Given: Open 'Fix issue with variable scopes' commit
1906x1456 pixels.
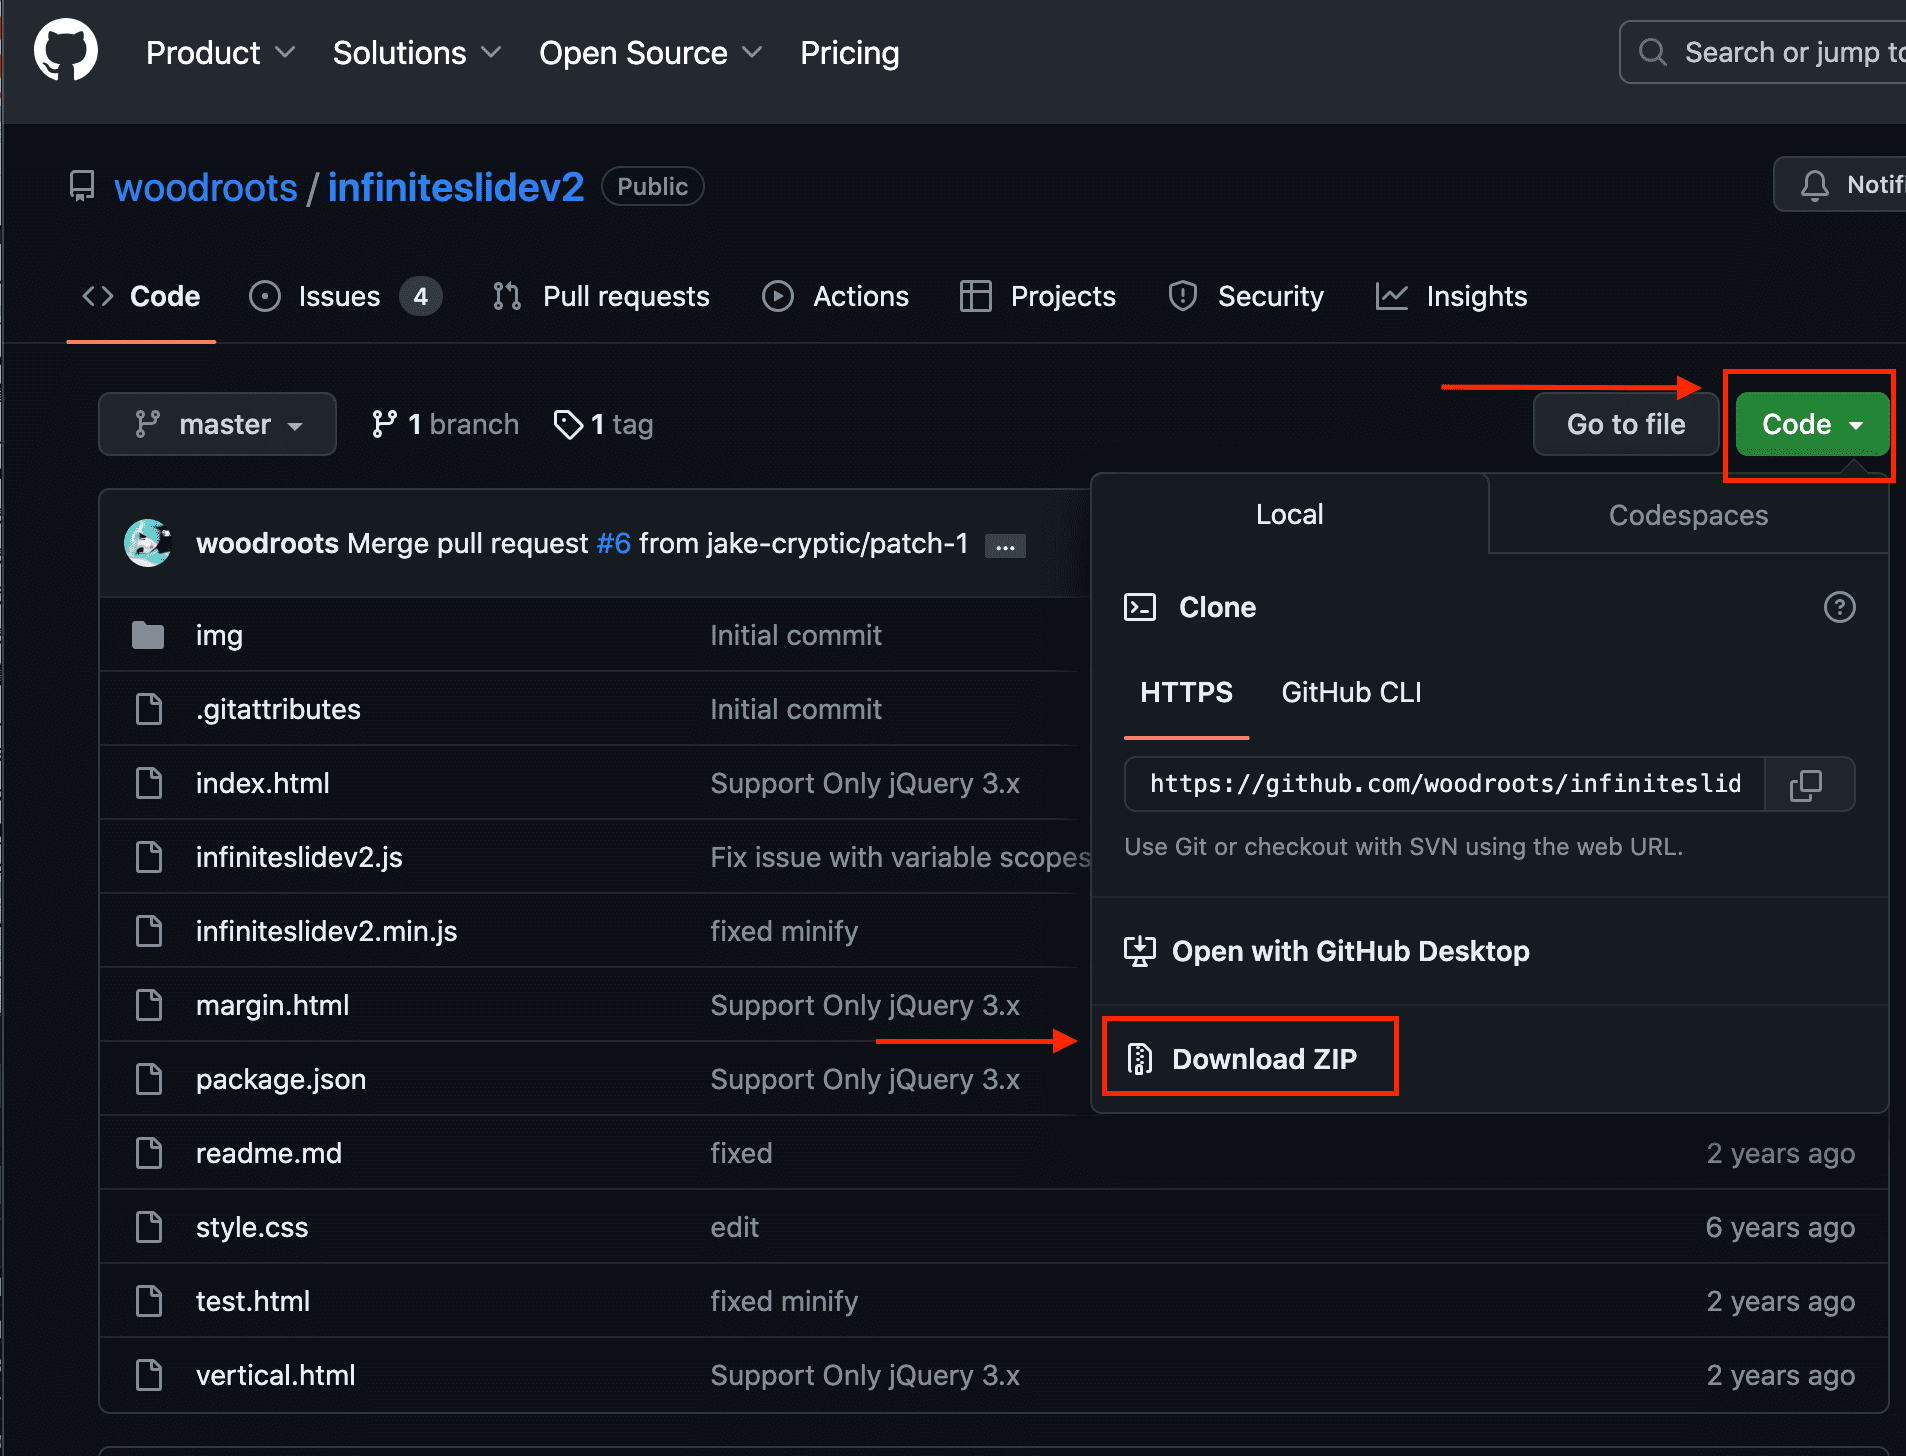Looking at the screenshot, I should pos(900,857).
